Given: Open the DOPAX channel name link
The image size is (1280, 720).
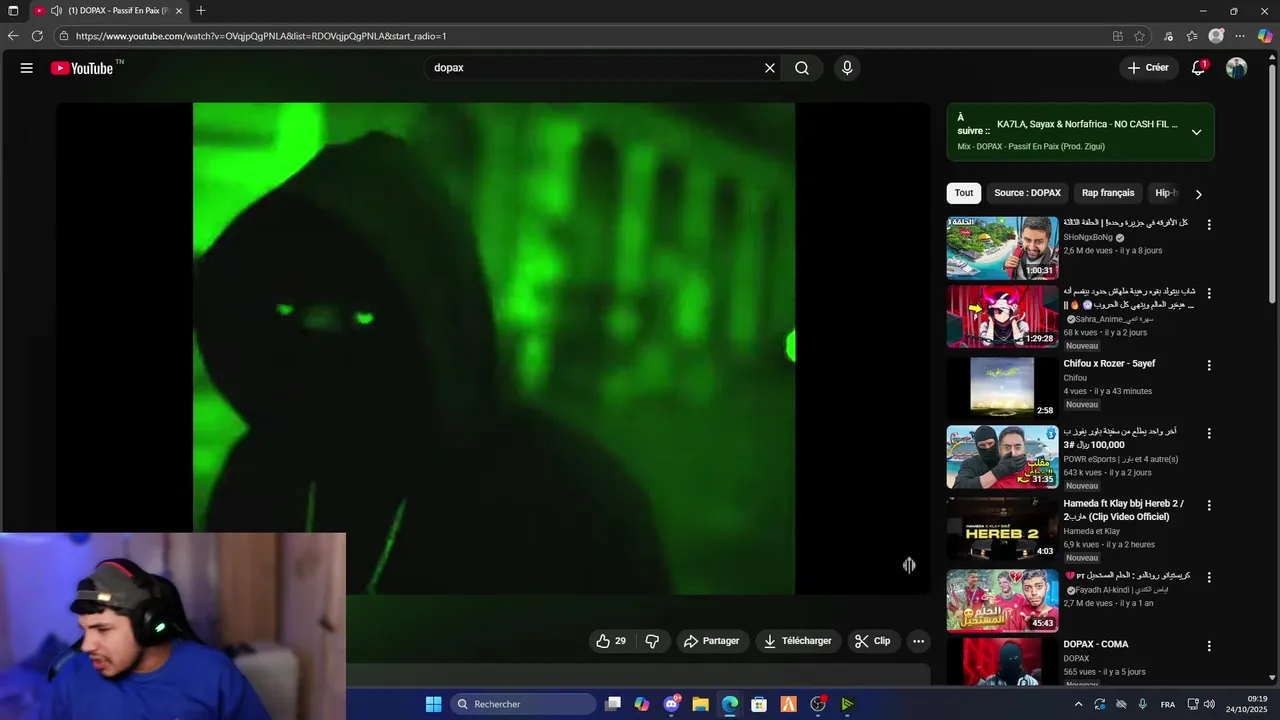Looking at the screenshot, I should point(1076,659).
